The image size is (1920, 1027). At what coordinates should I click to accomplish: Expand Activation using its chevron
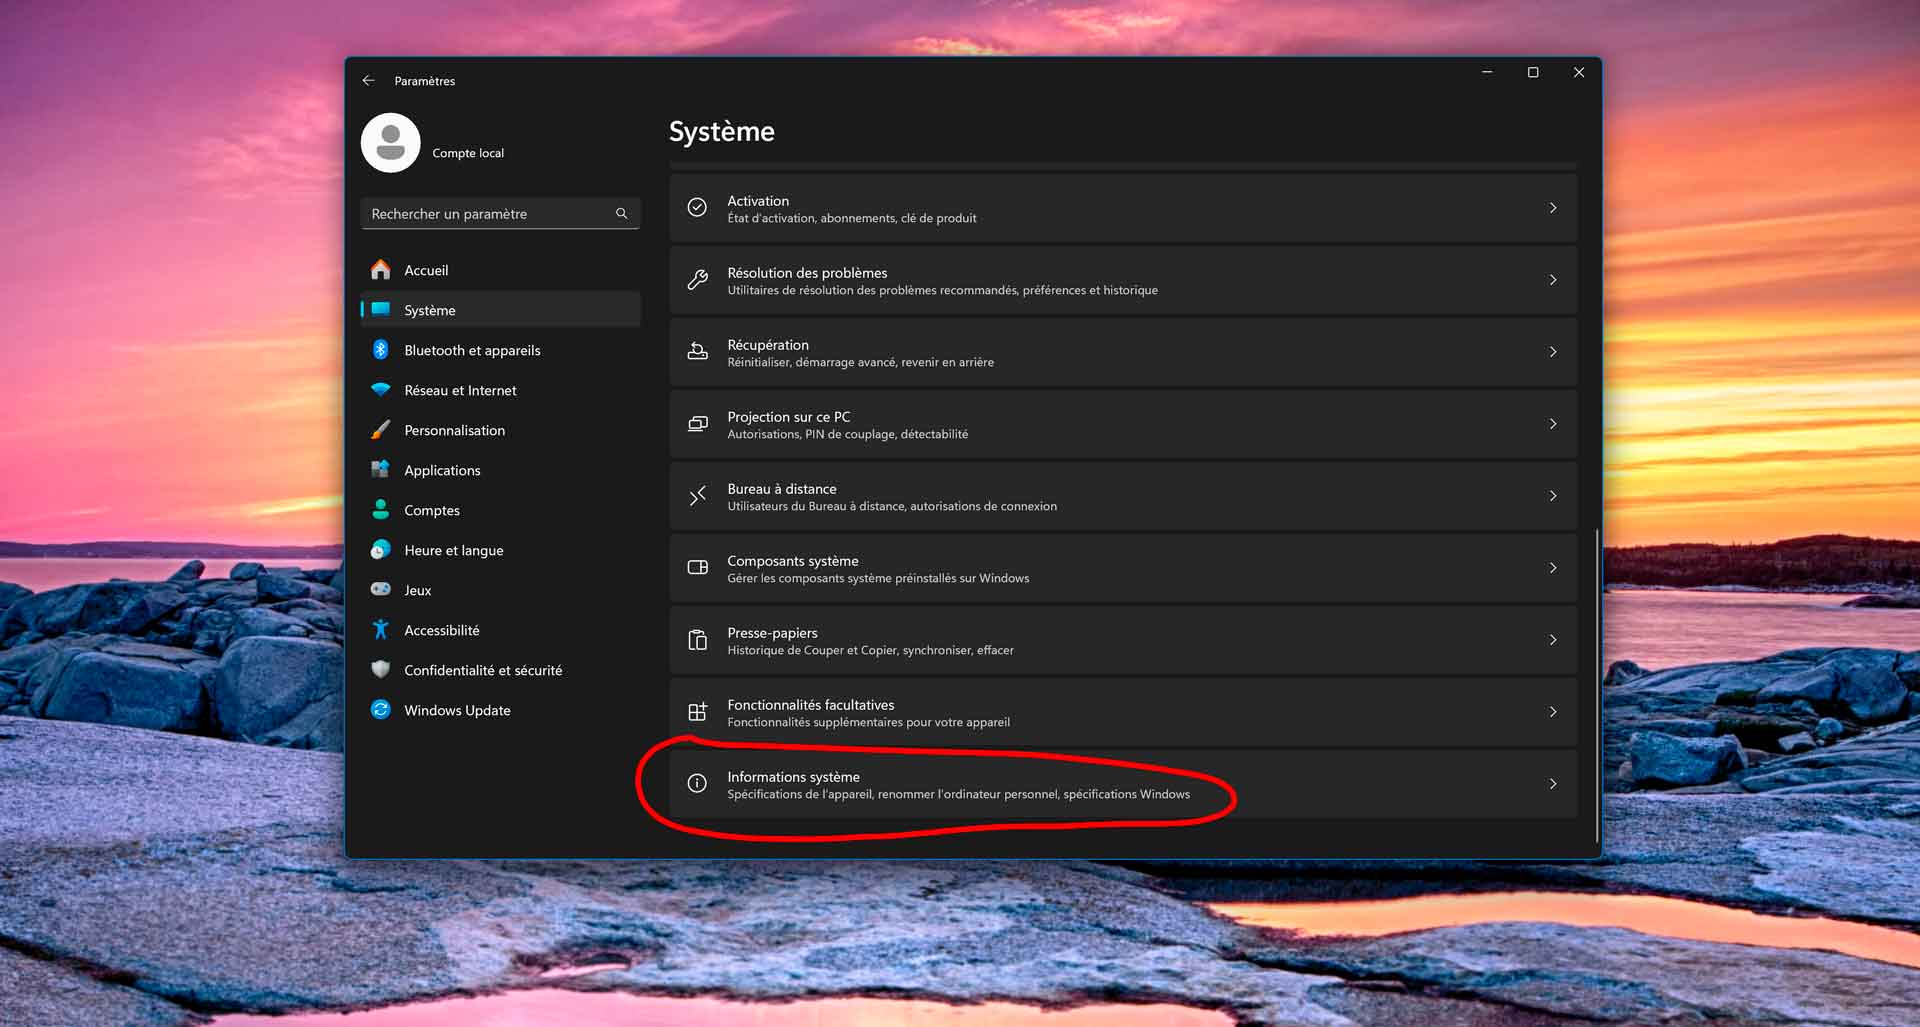tap(1552, 208)
